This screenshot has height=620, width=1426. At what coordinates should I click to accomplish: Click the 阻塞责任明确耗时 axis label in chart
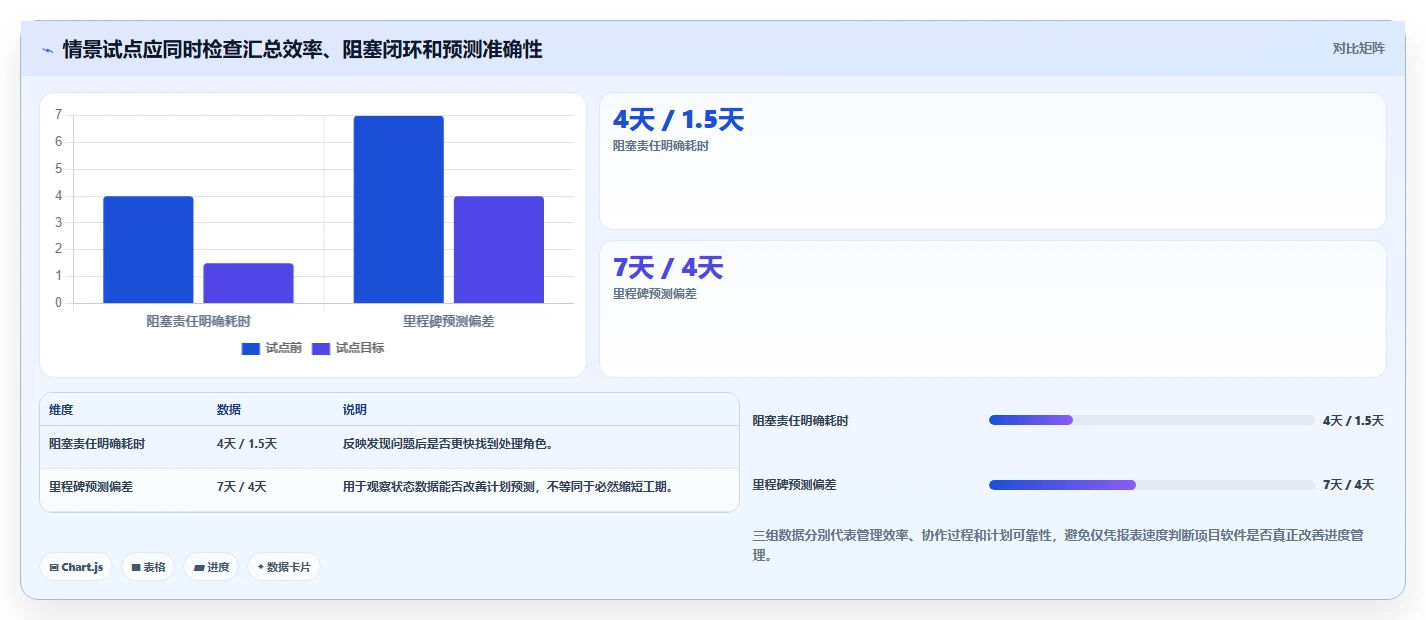tap(198, 321)
